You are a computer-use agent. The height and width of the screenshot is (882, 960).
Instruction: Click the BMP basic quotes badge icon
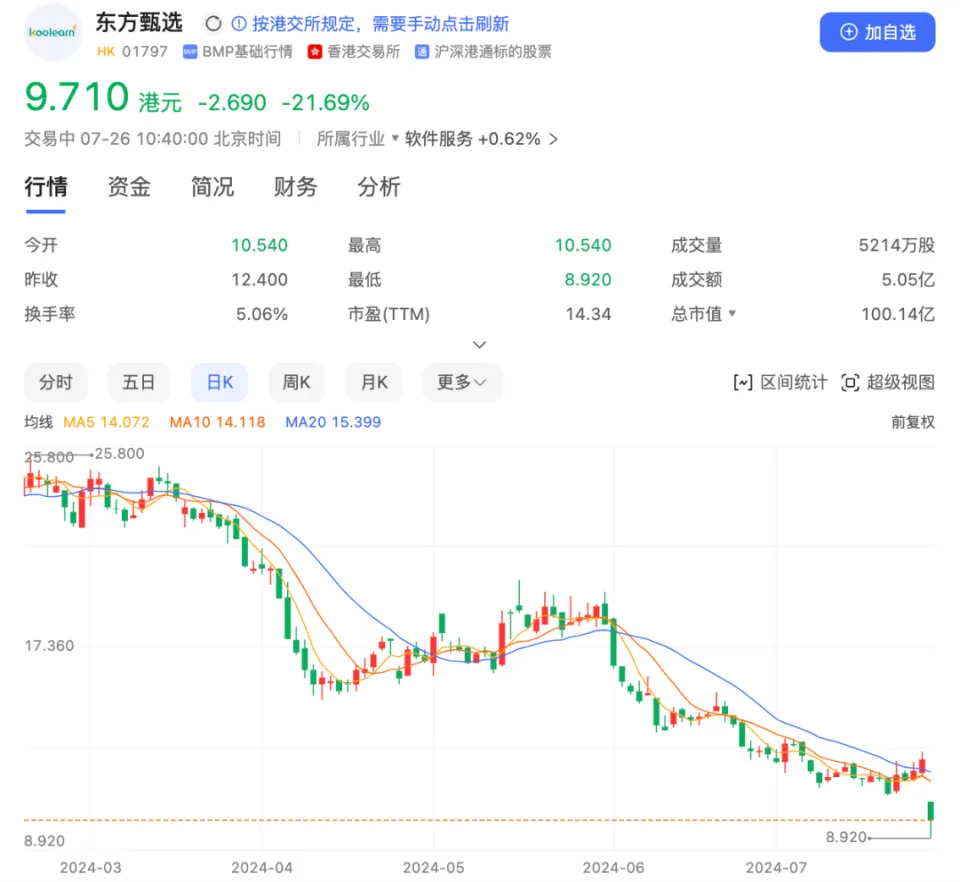[x=189, y=52]
